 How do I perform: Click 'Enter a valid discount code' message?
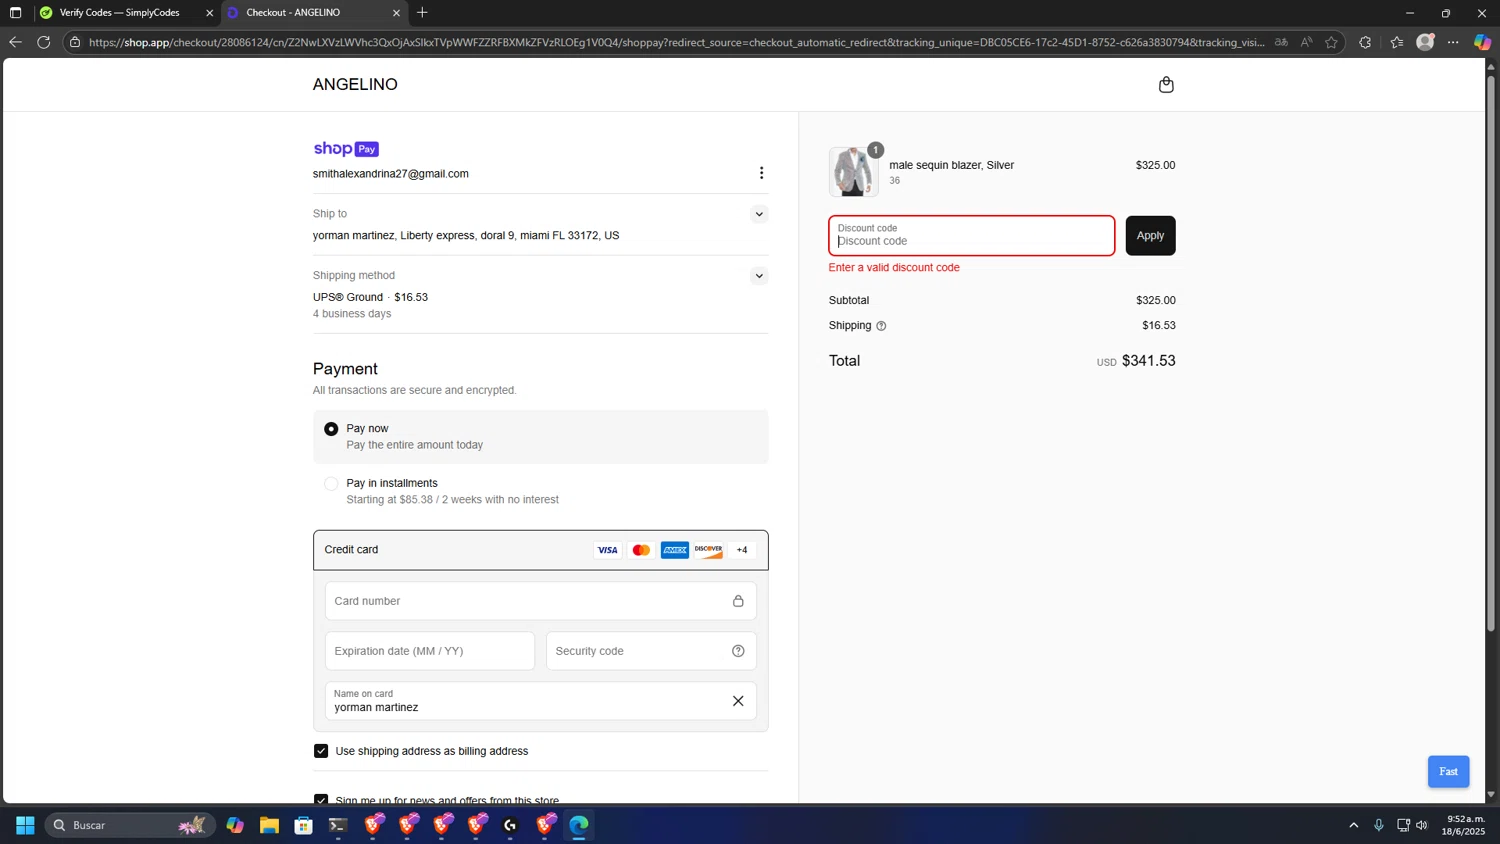pyautogui.click(x=894, y=268)
